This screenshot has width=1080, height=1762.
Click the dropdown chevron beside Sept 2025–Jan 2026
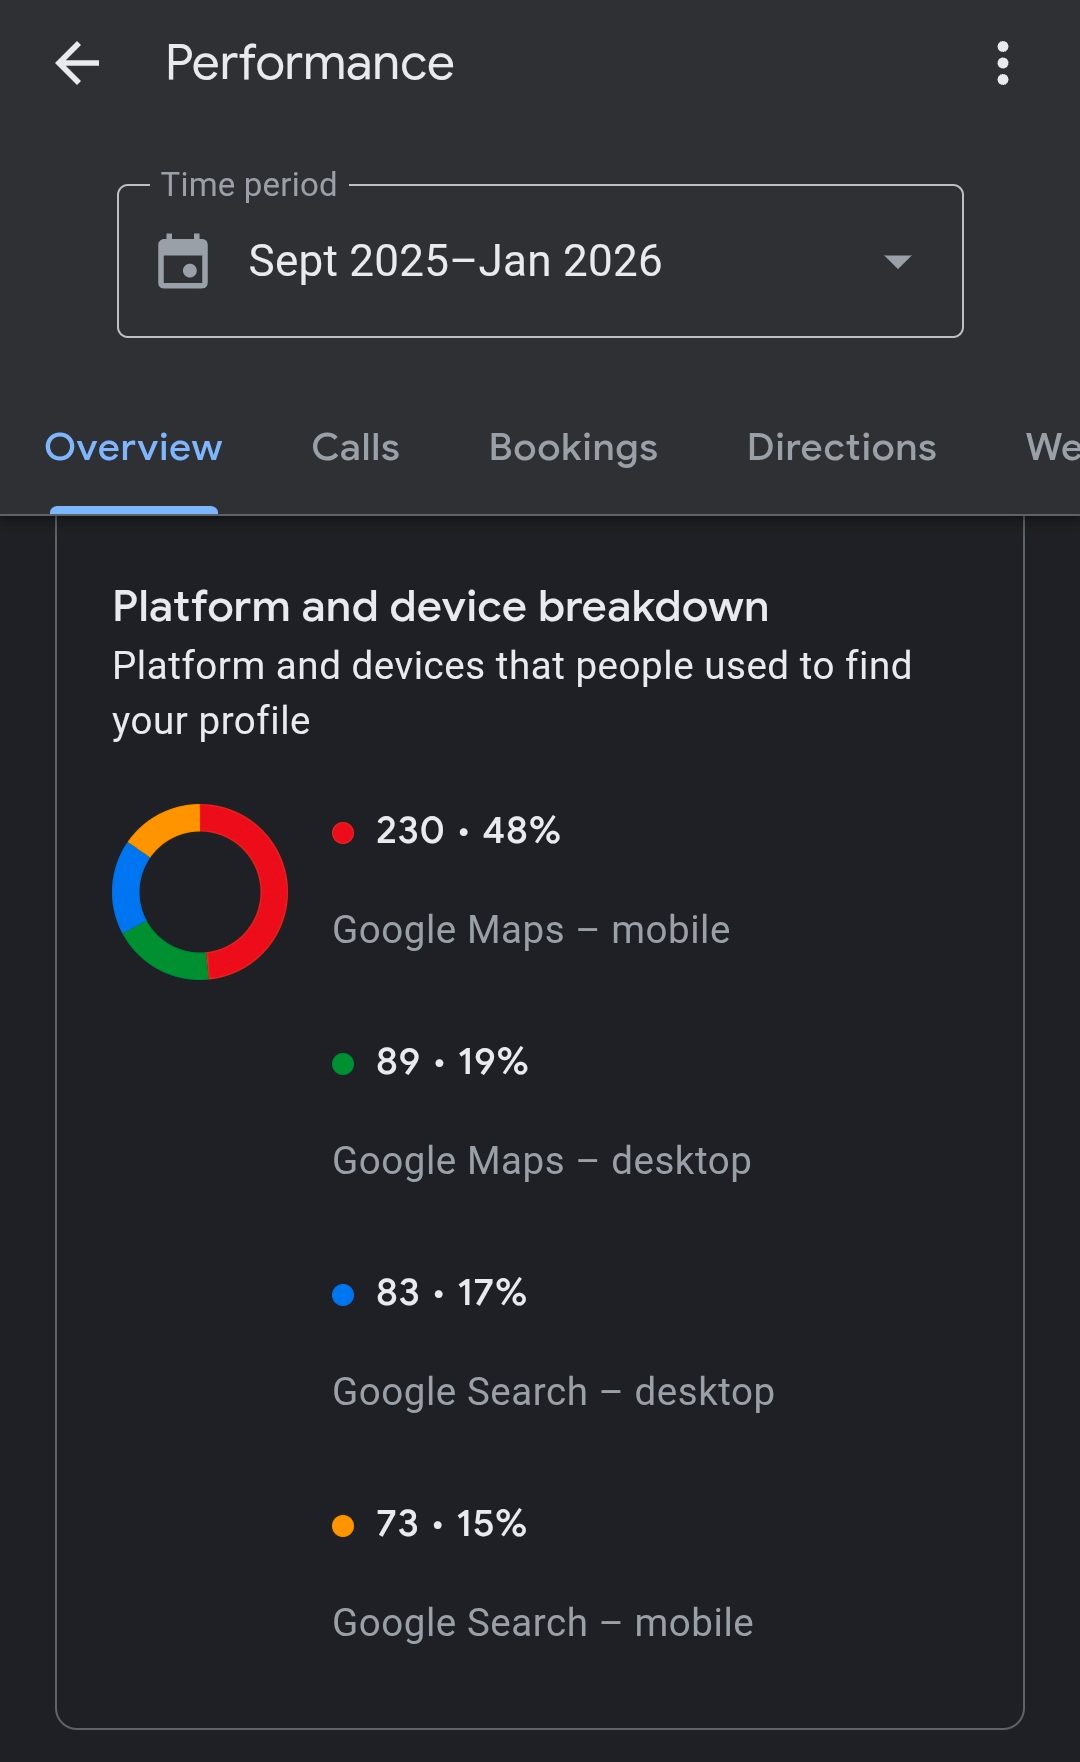tap(897, 262)
